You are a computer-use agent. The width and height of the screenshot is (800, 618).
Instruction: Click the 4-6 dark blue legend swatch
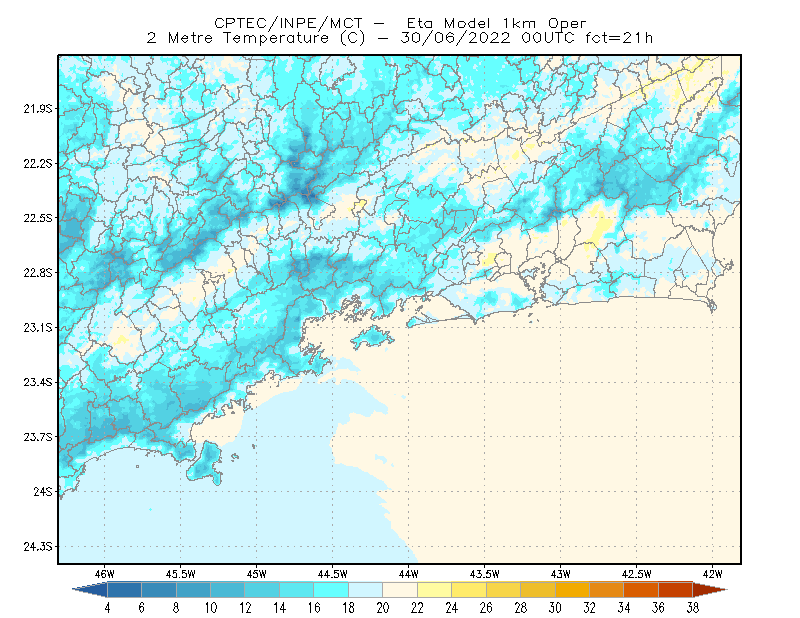pos(124,590)
